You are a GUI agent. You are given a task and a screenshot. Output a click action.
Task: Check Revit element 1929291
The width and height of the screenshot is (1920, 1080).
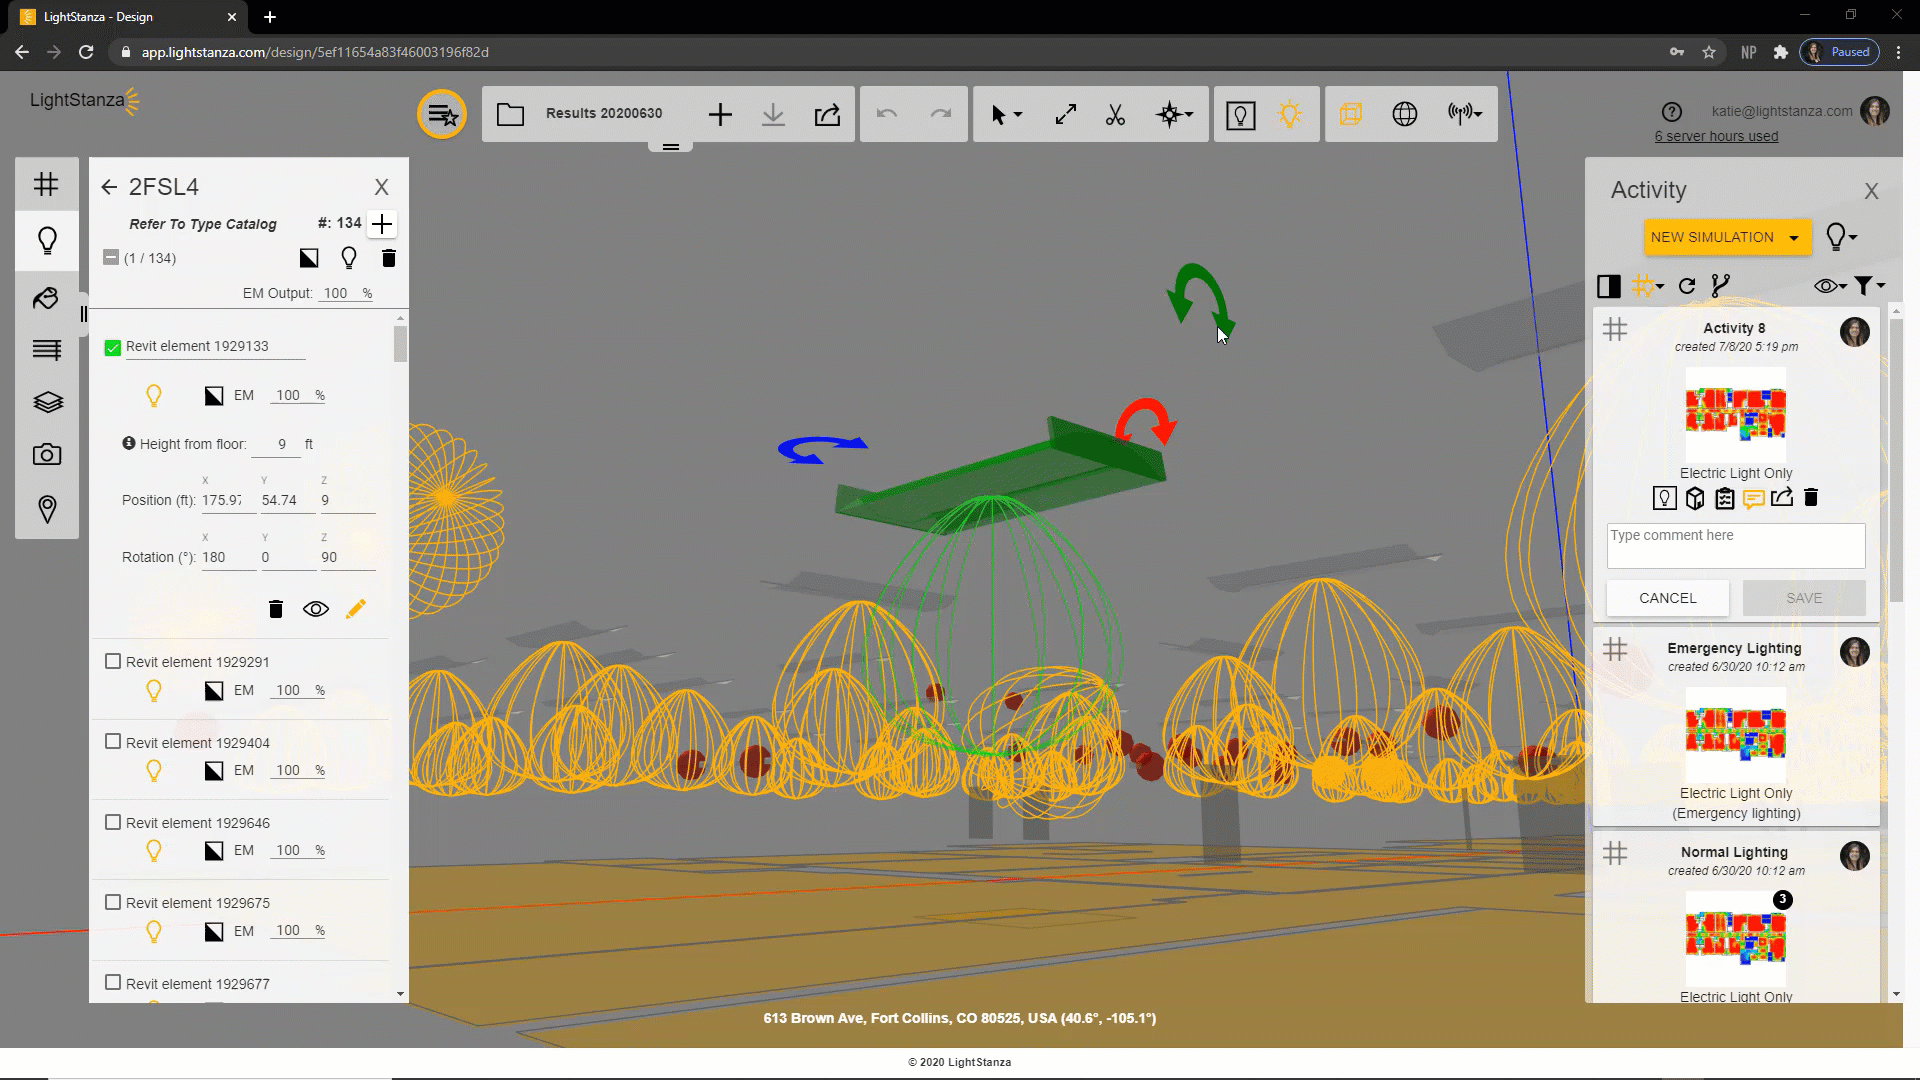click(x=113, y=661)
